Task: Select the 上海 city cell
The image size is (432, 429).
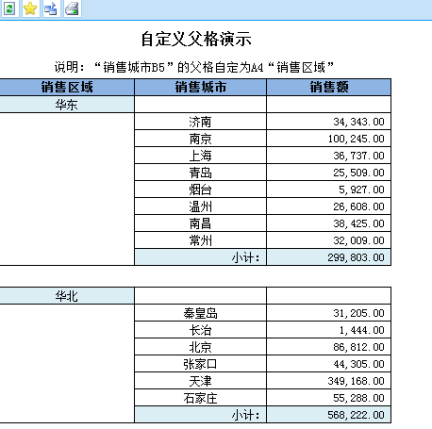Action: [200, 155]
